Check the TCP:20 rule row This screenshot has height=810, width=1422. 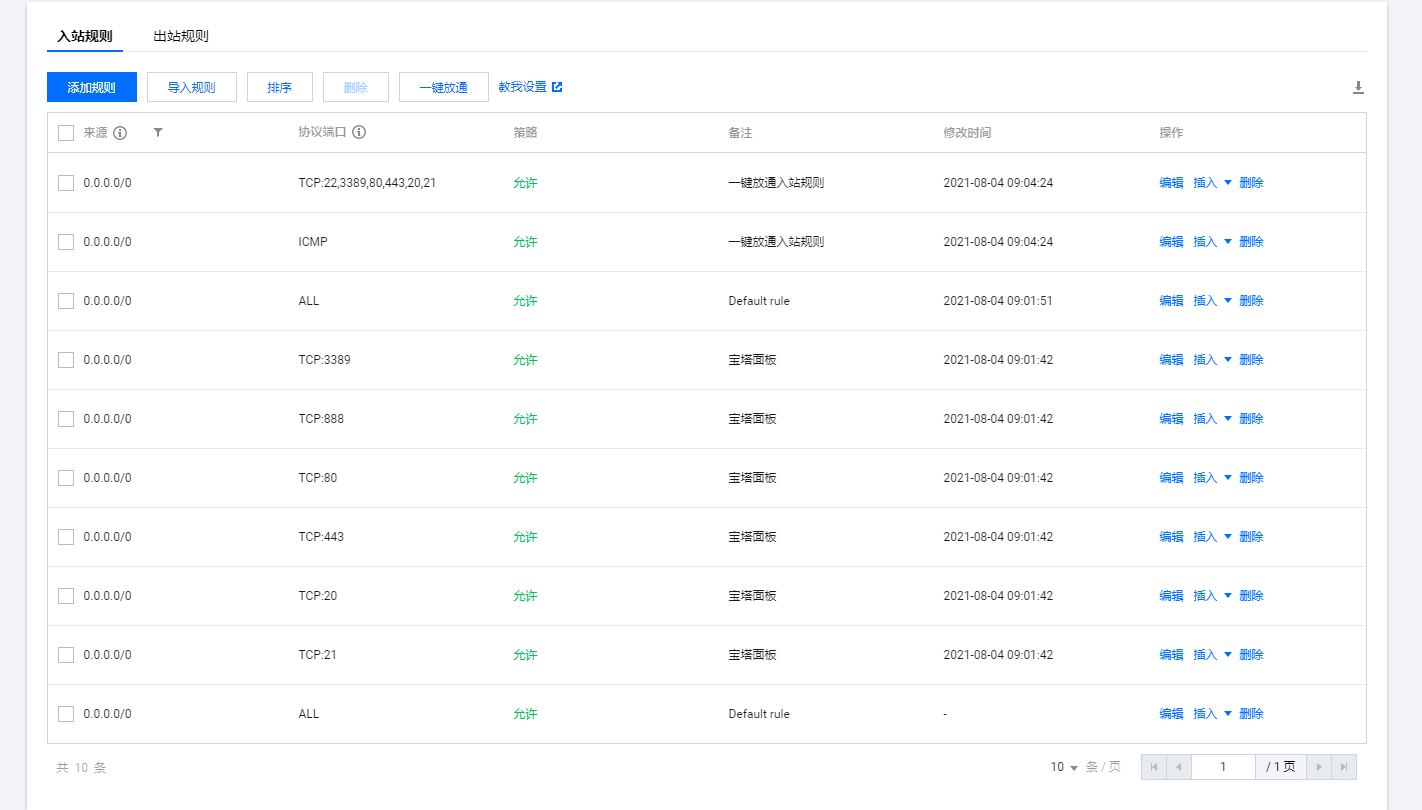tap(66, 596)
